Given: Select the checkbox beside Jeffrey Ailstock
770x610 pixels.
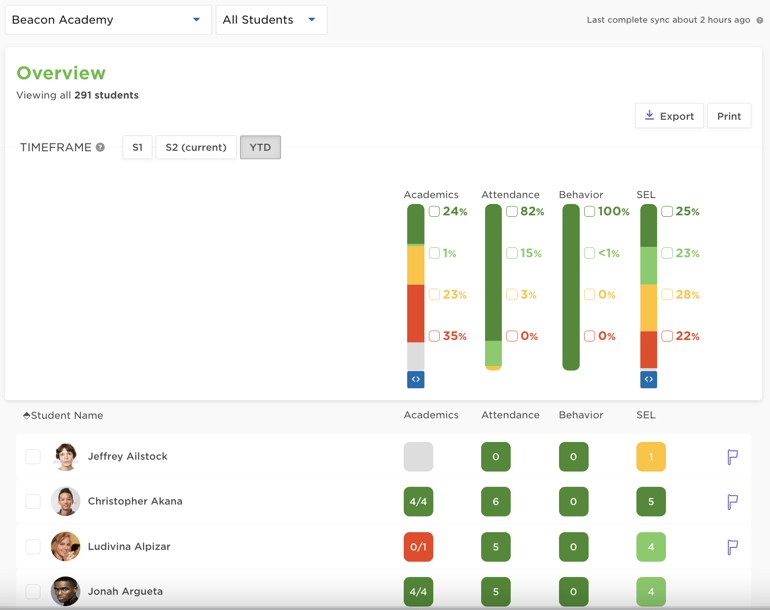Looking at the screenshot, I should (33, 457).
